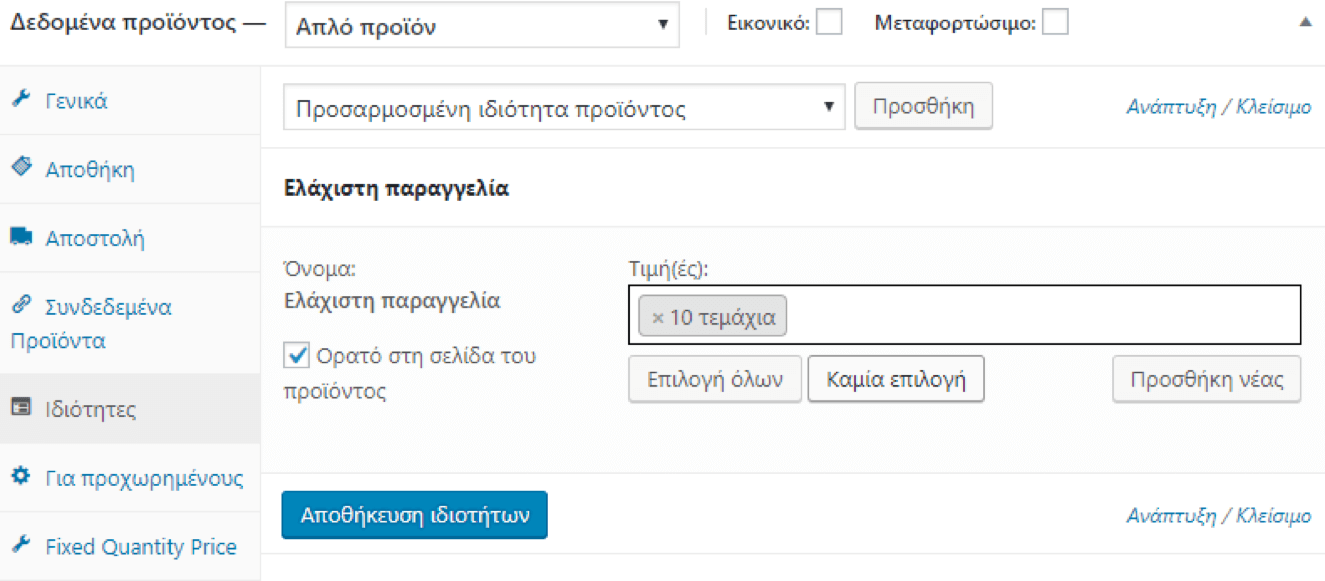Enable the Εικονικό checkbox
Image resolution: width=1325 pixels, height=581 pixels.
(828, 22)
